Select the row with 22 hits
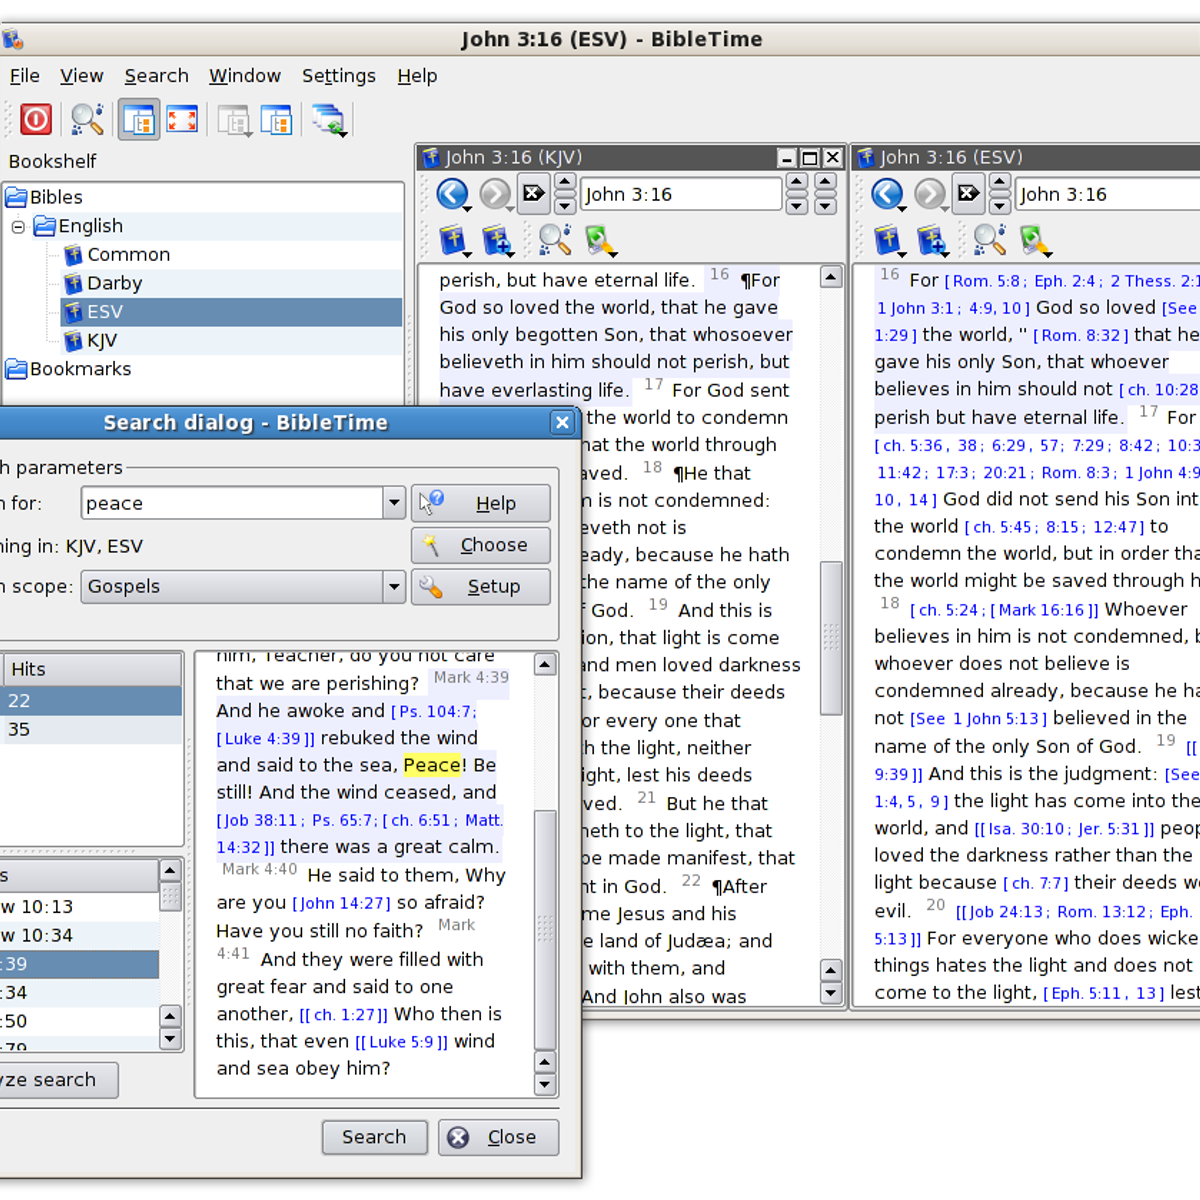Screen dimensions: 1200x1200 [x=91, y=701]
